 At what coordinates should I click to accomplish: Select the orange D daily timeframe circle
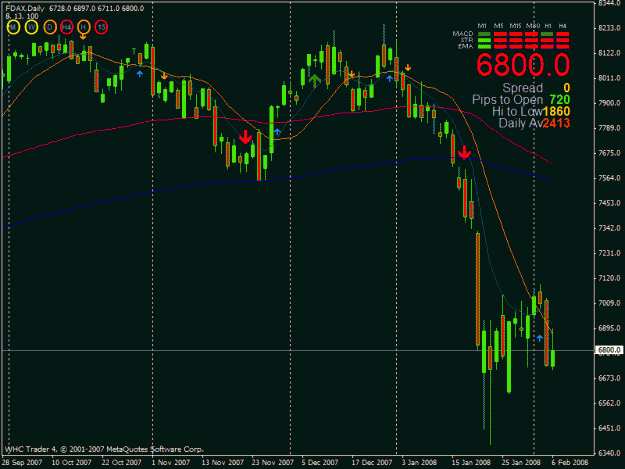[x=50, y=27]
